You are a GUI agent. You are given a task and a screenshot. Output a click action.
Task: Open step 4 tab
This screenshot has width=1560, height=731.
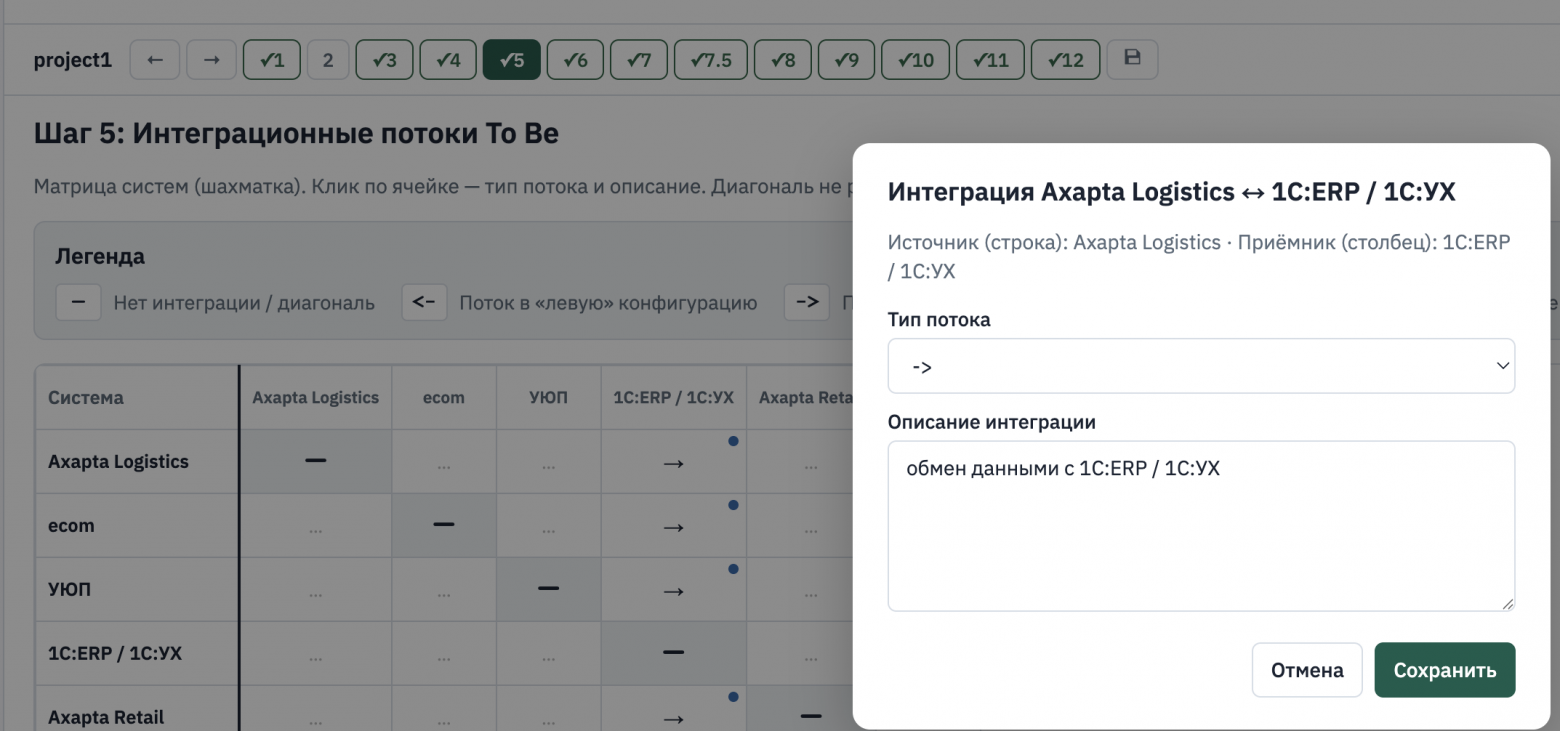click(447, 60)
